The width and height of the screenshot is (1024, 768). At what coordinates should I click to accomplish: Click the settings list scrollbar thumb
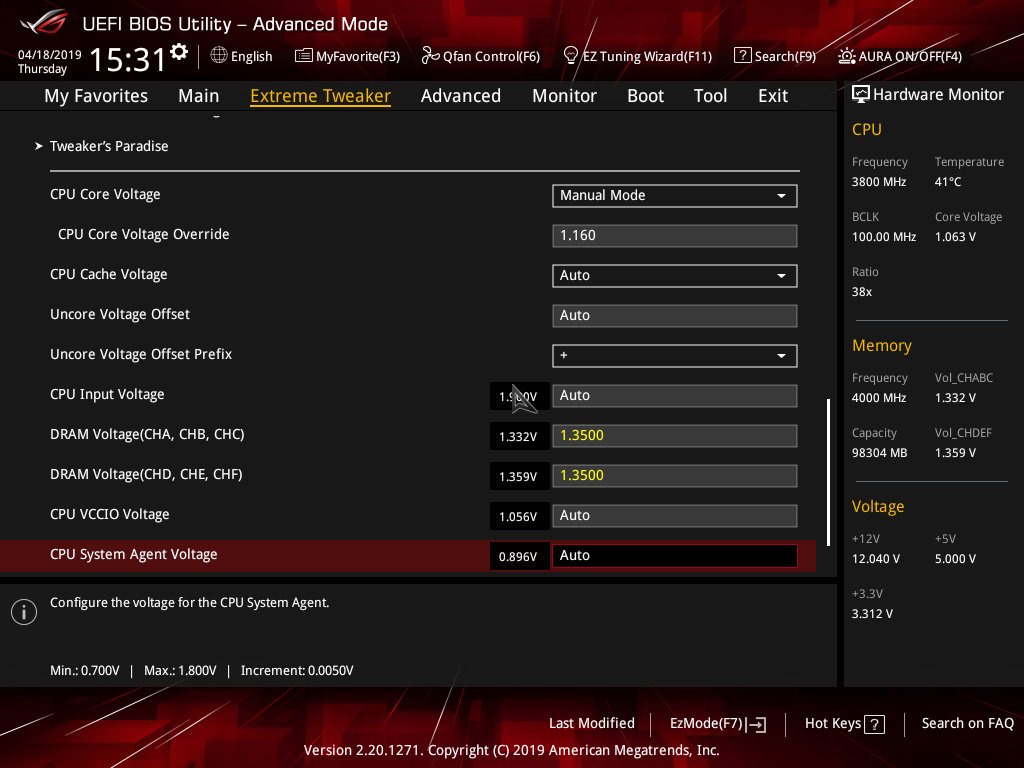click(x=828, y=472)
